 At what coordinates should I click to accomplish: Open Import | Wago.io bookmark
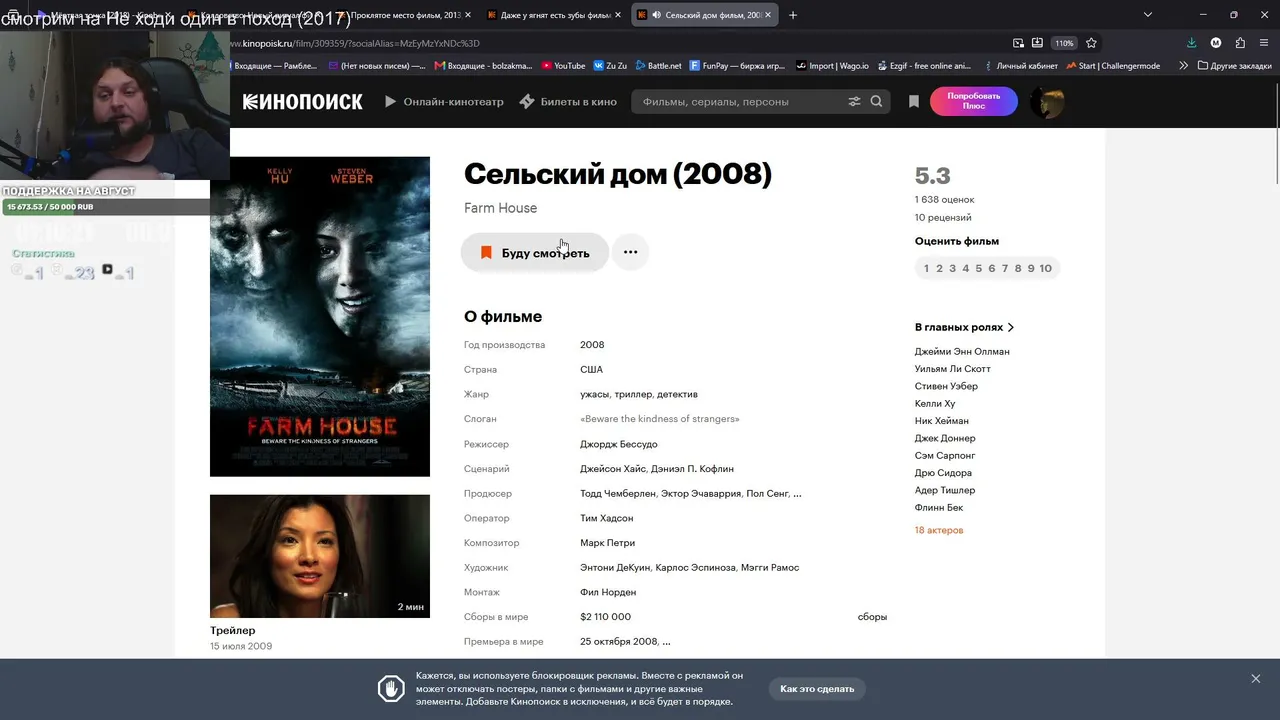tap(832, 66)
